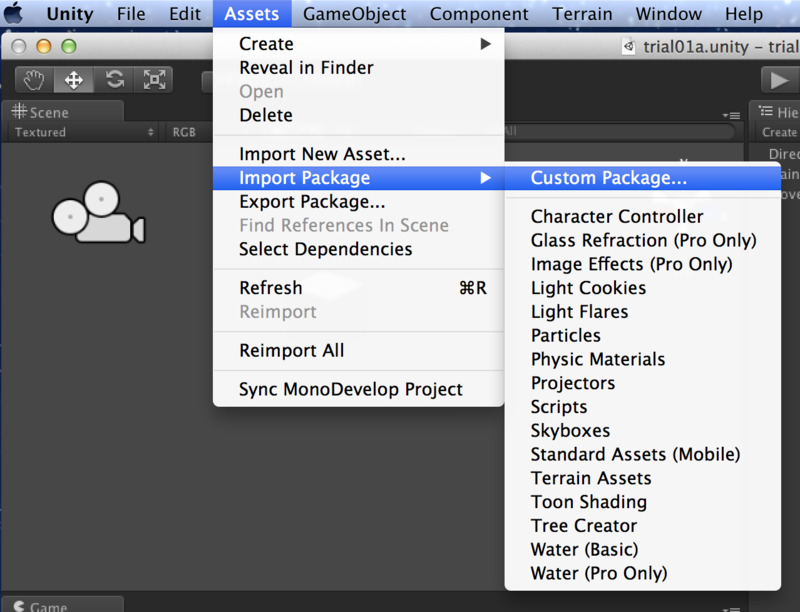Screen dimensions: 800x612
Task: Choose Custom Package... from the submenu
Action: click(x=609, y=178)
